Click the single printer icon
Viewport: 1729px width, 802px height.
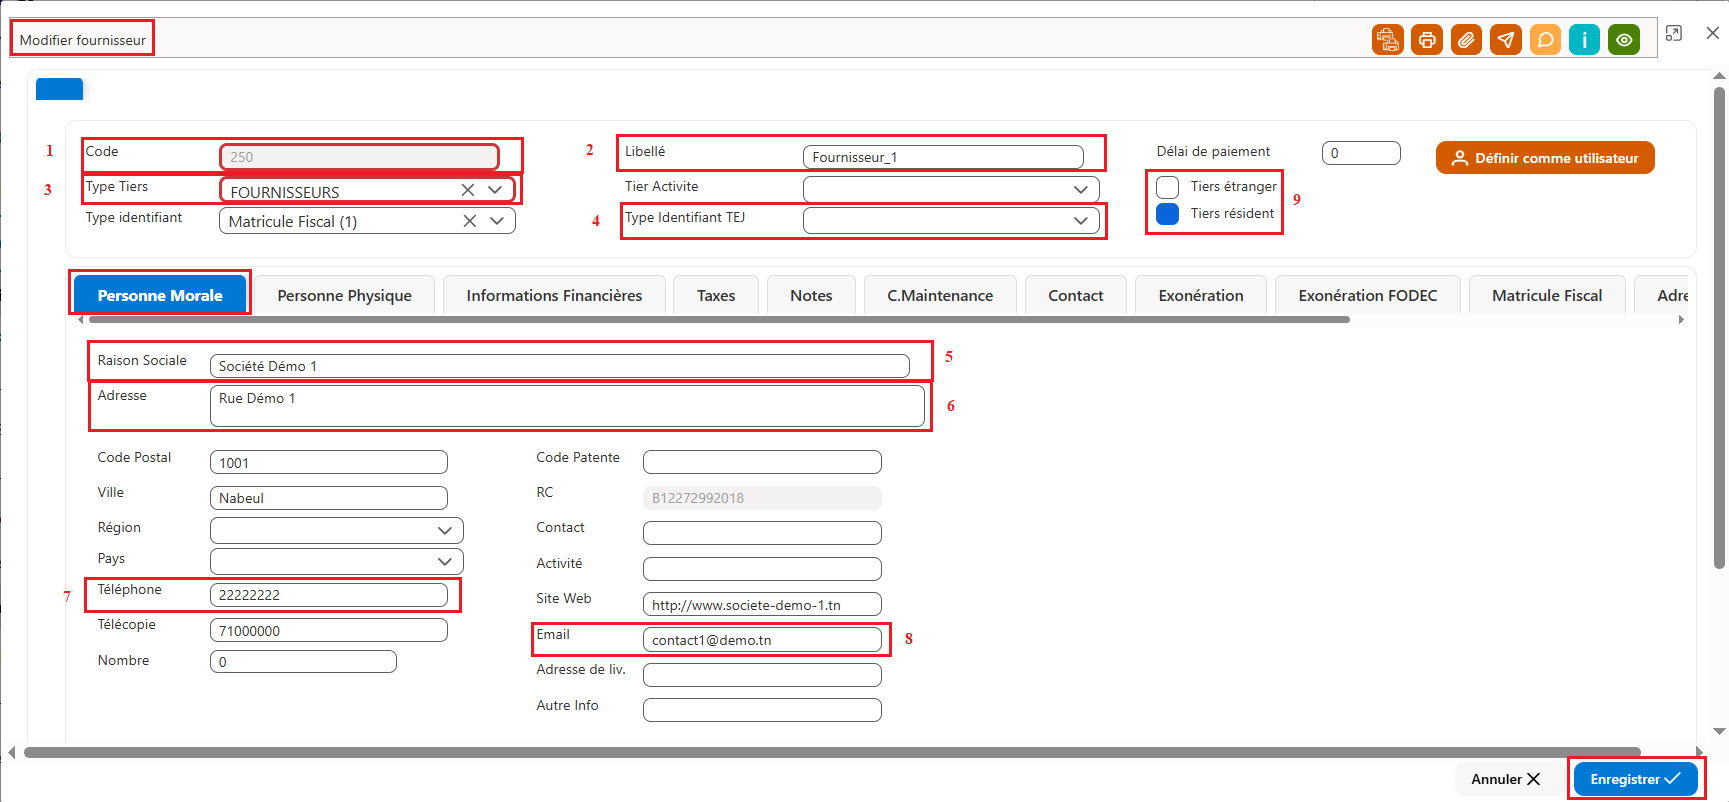pyautogui.click(x=1427, y=40)
